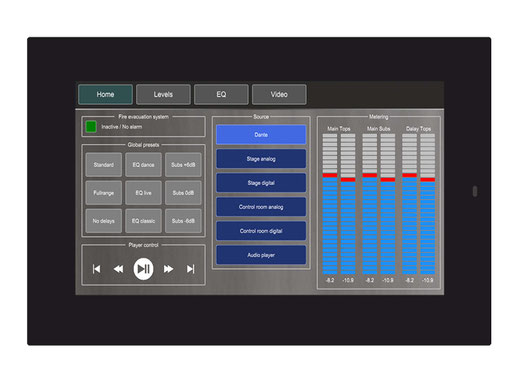Toggle play/pause in Player control
Image resolution: width=519 pixels, height=381 pixels.
(x=143, y=269)
